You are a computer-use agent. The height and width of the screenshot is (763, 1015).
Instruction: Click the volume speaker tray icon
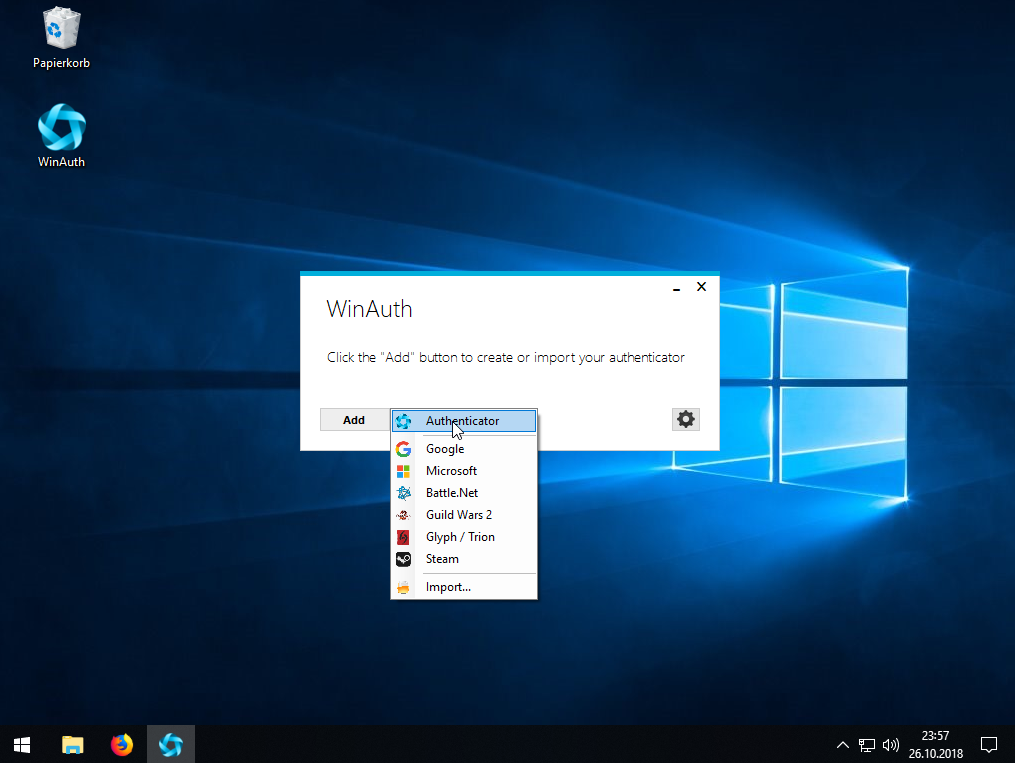pyautogui.click(x=891, y=745)
